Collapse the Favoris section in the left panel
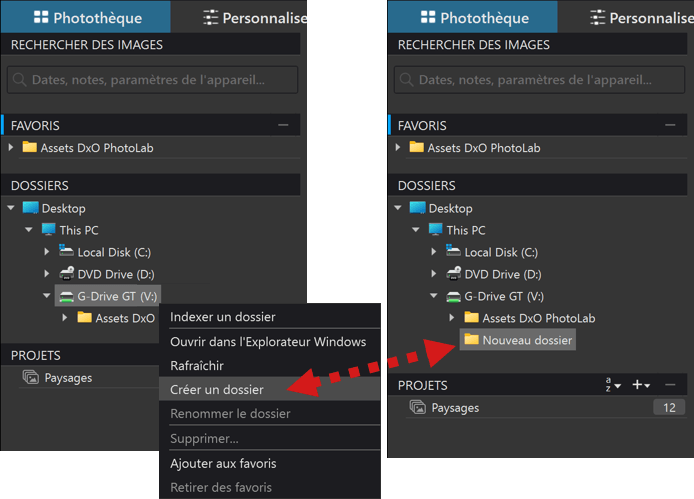Screen dimensions: 694x499 pyautogui.click(x=283, y=125)
